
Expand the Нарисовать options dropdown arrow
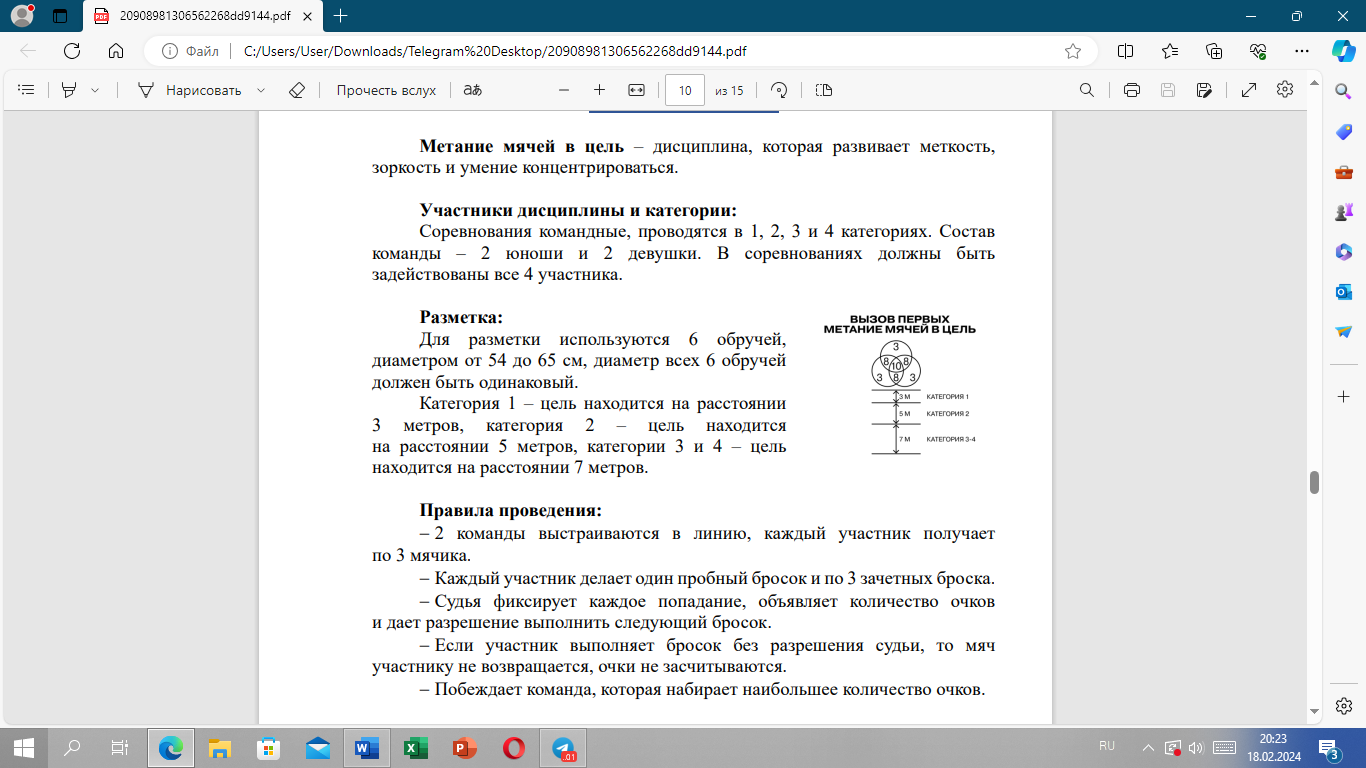point(261,90)
